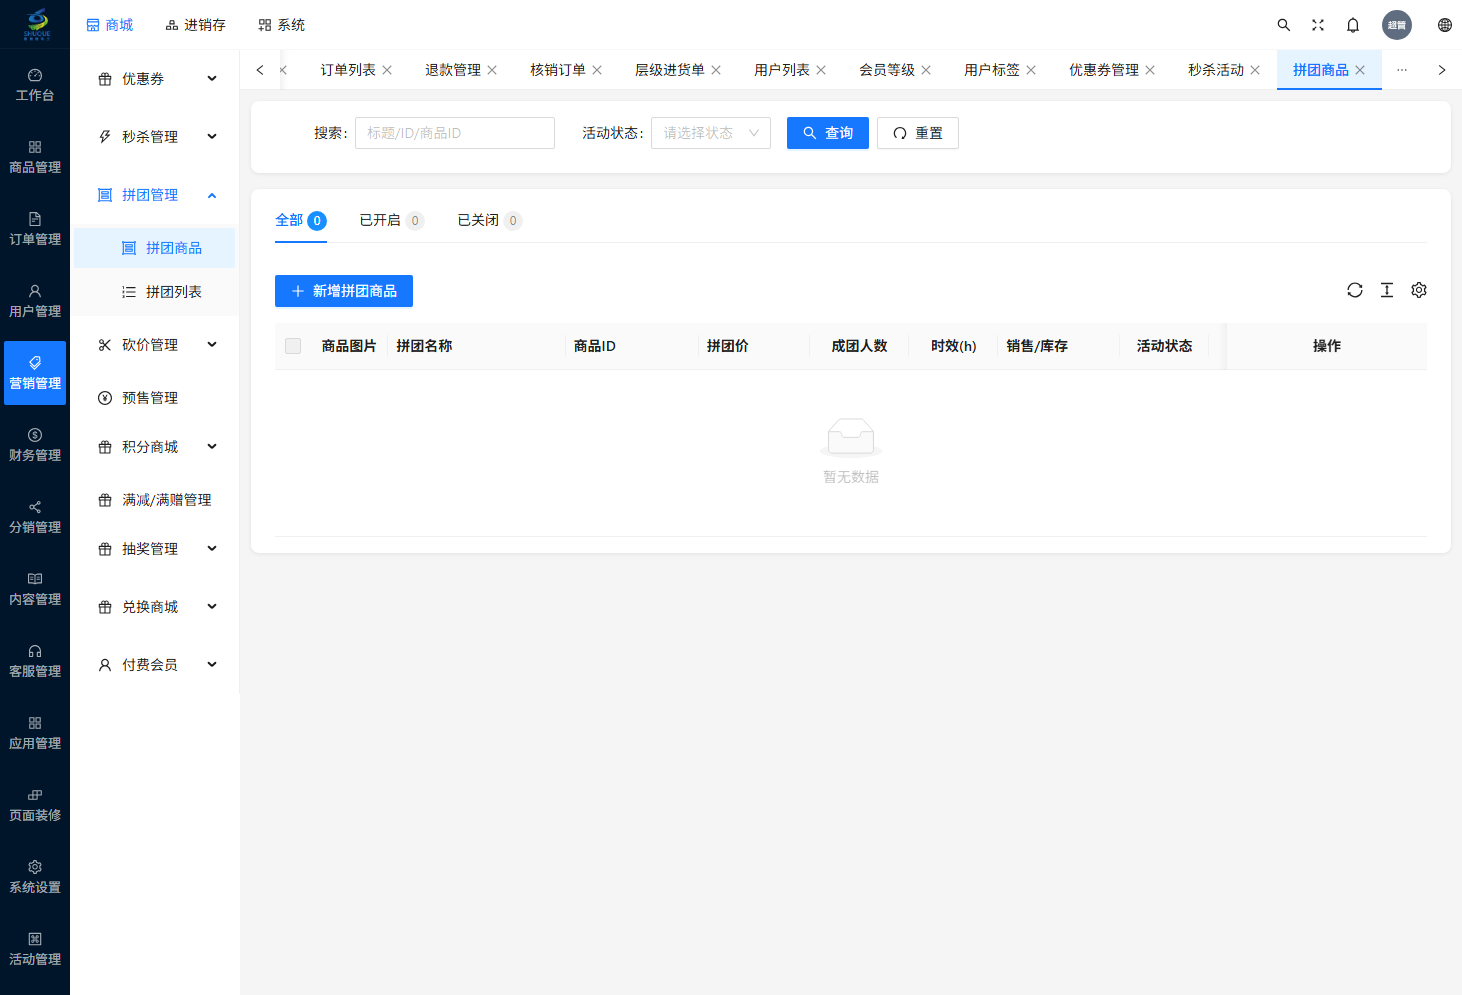Image resolution: width=1462 pixels, height=995 pixels.
Task: Click the 查询 search button
Action: tap(828, 133)
